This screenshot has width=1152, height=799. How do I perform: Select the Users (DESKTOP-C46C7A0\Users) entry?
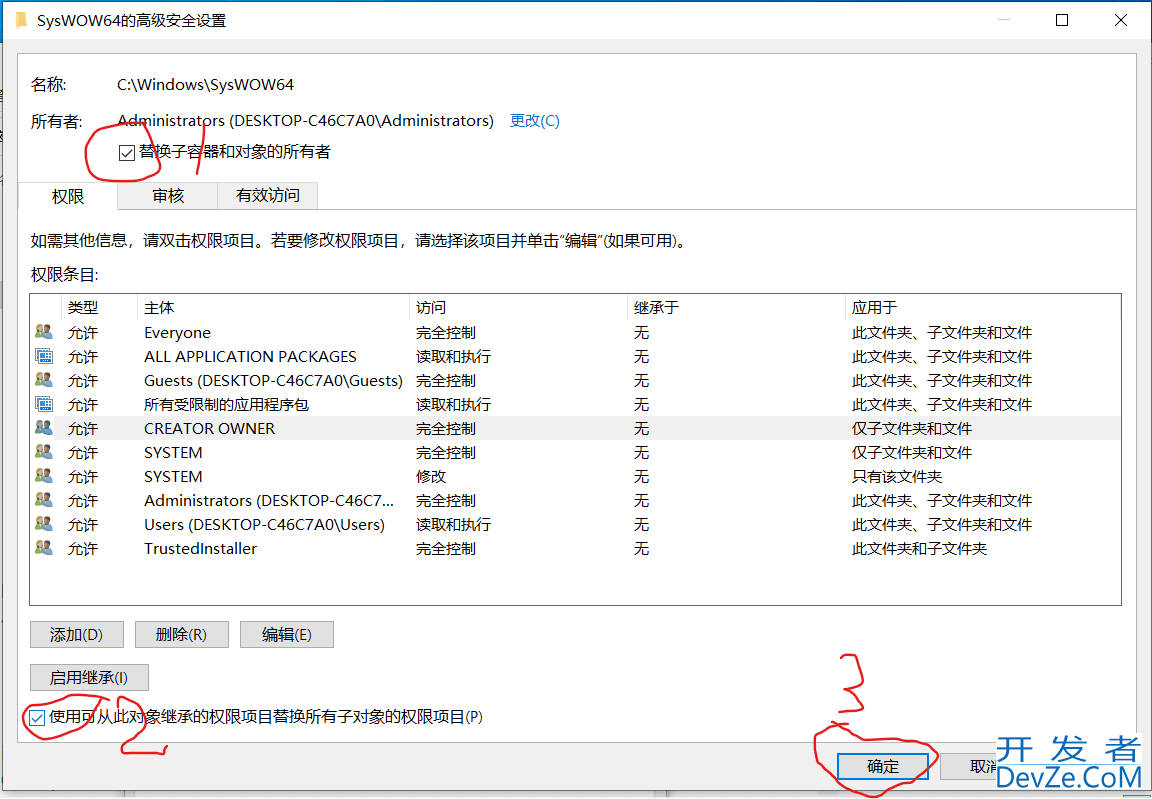click(x=575, y=524)
